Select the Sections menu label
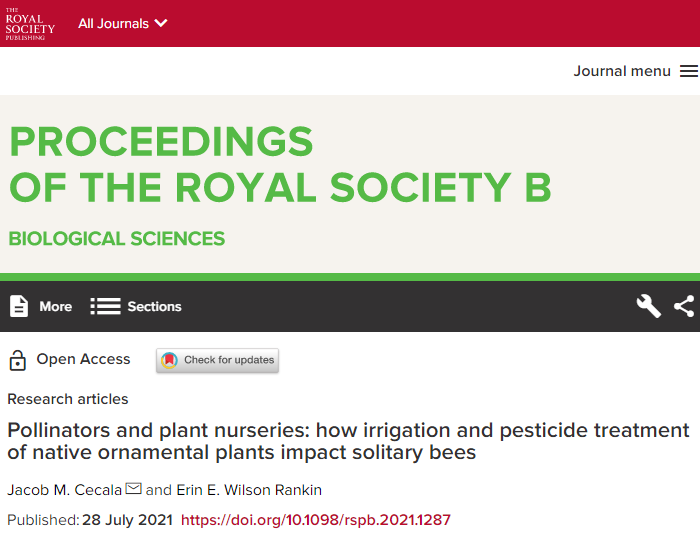 154,307
